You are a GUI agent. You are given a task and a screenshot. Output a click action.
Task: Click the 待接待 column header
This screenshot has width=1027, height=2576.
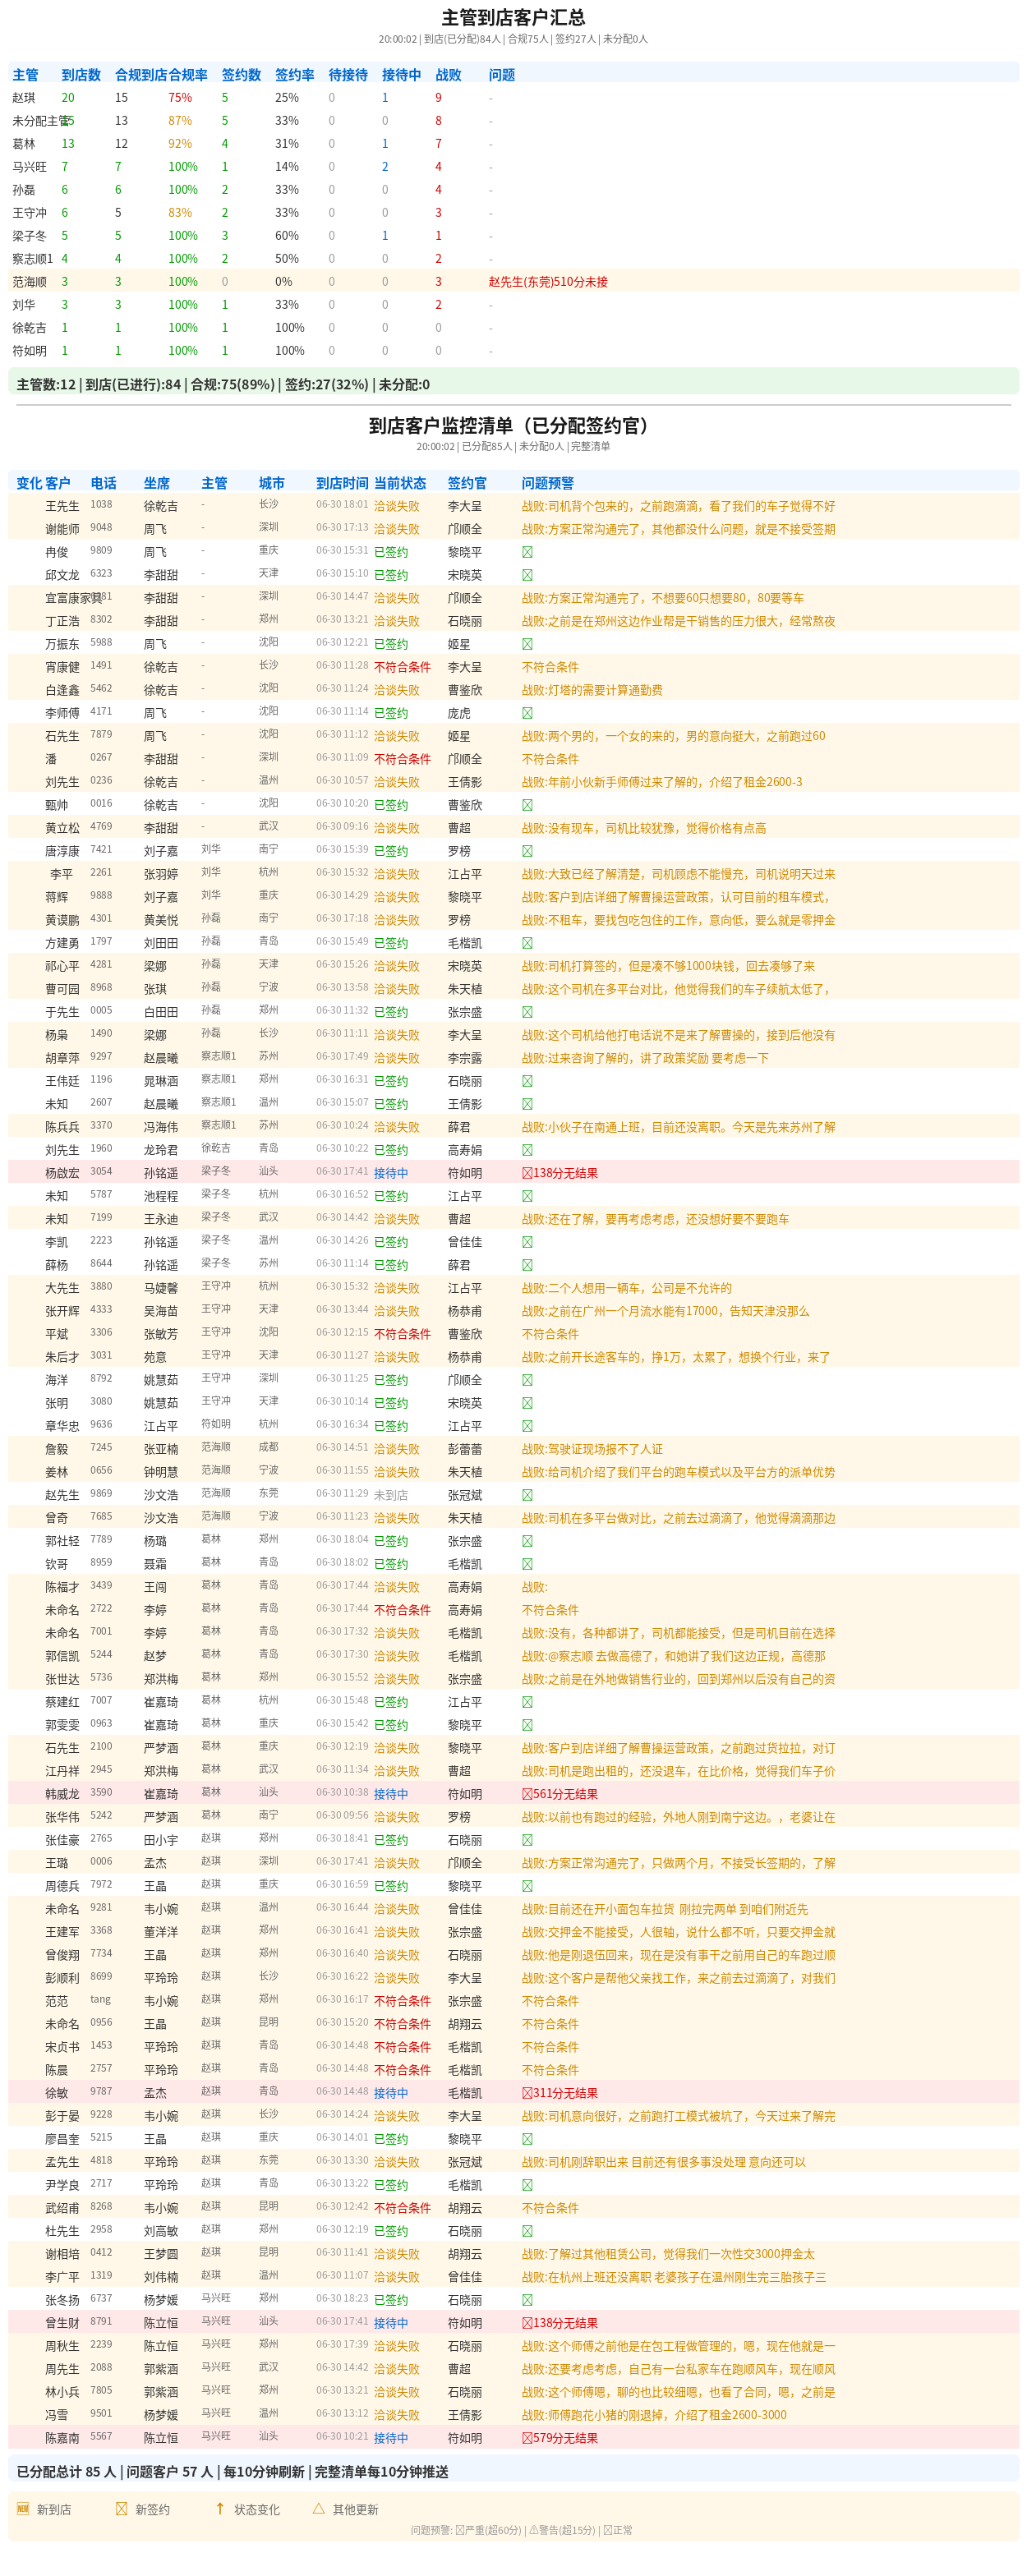348,75
